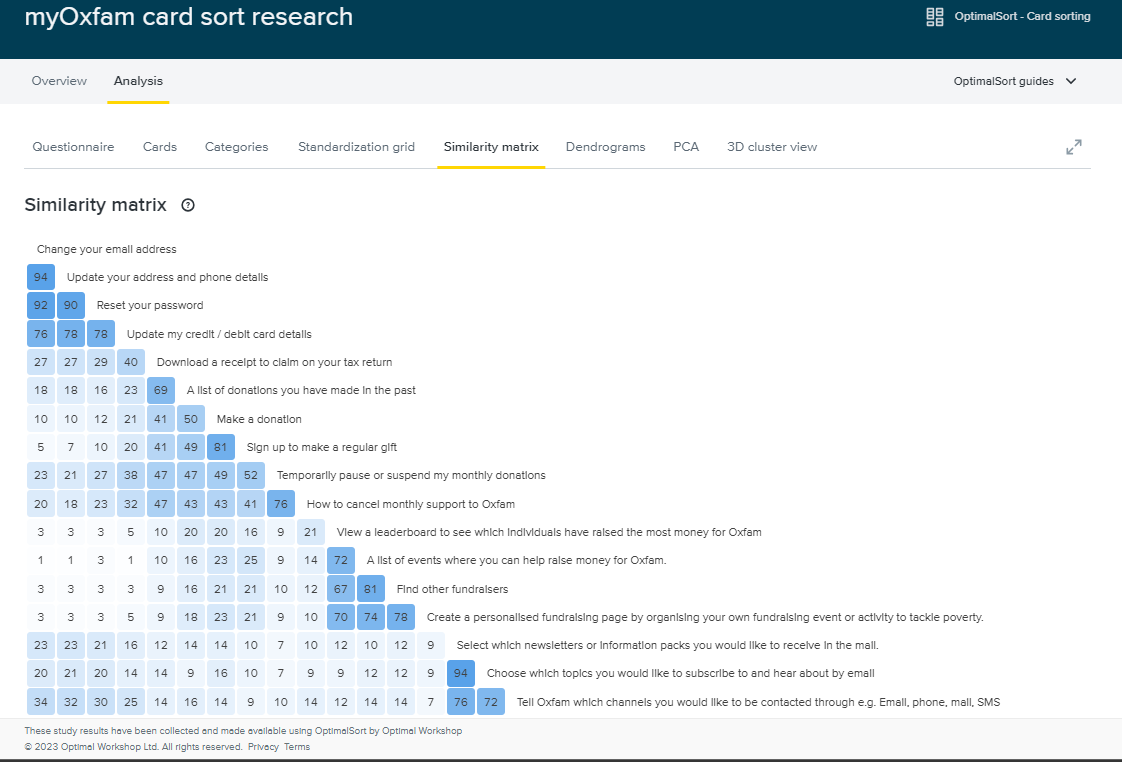Click the 72 cell beside 'Tell Oxfam which channels'

pyautogui.click(x=491, y=702)
